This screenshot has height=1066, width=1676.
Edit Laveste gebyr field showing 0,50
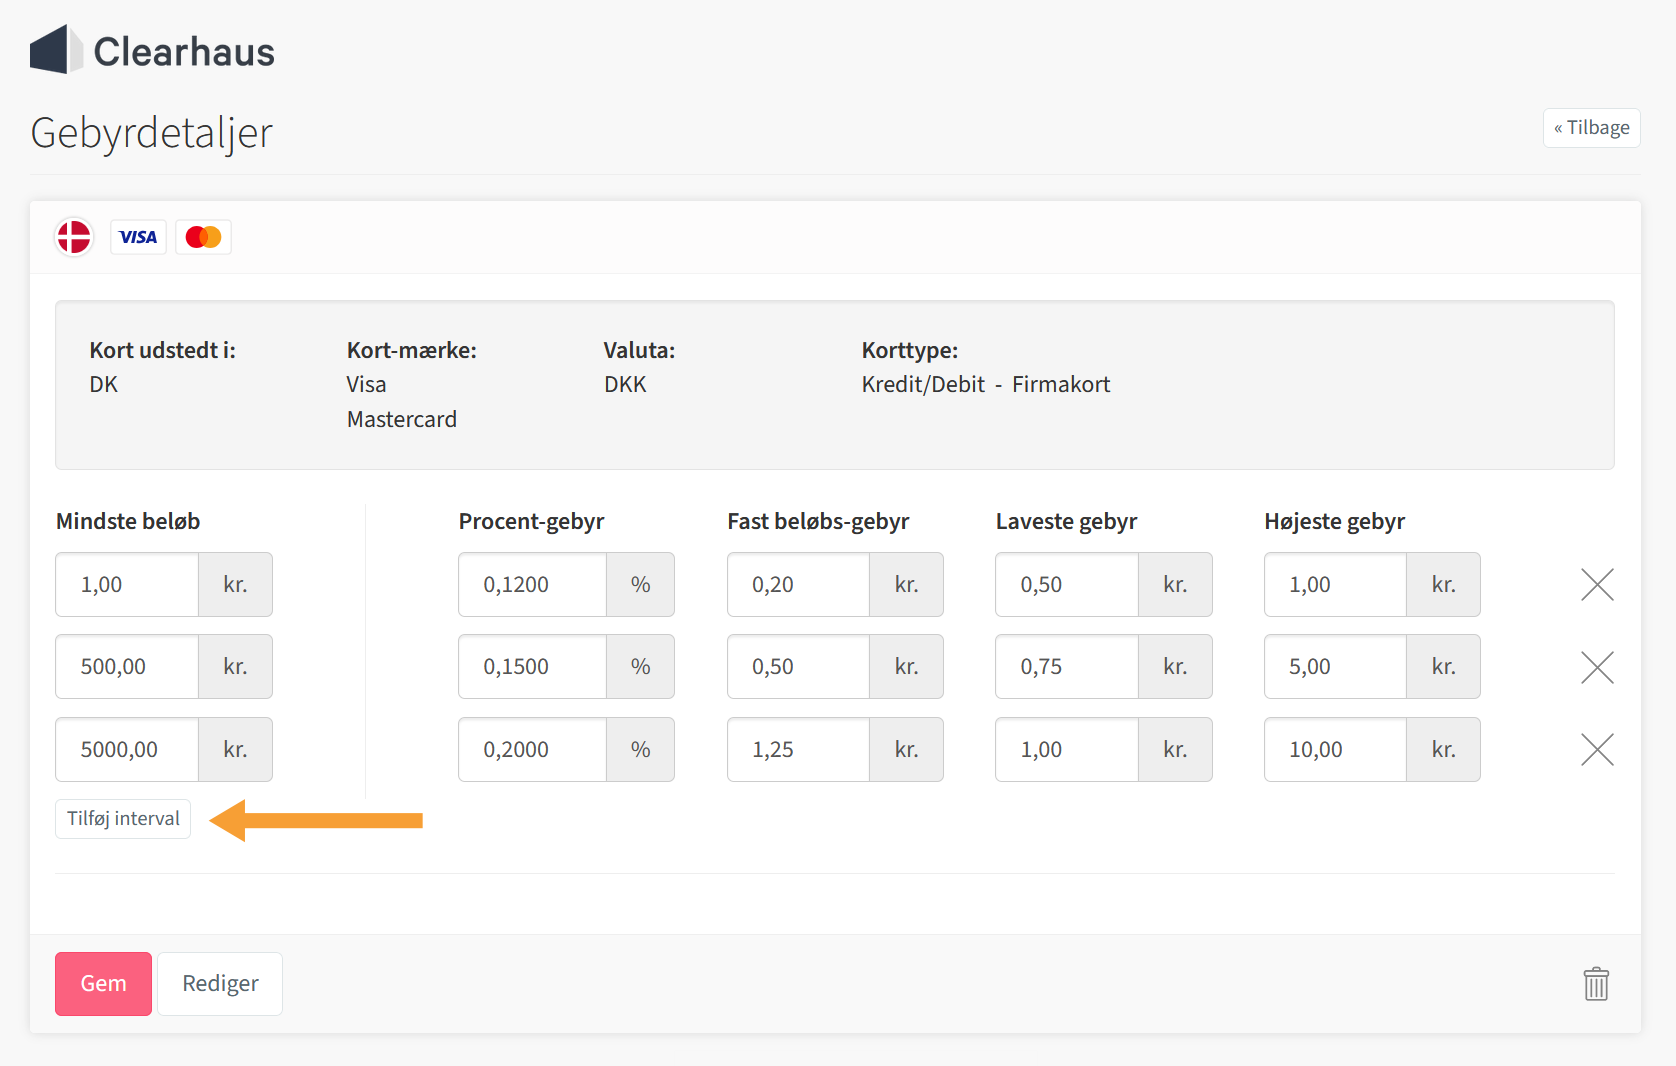(1067, 585)
